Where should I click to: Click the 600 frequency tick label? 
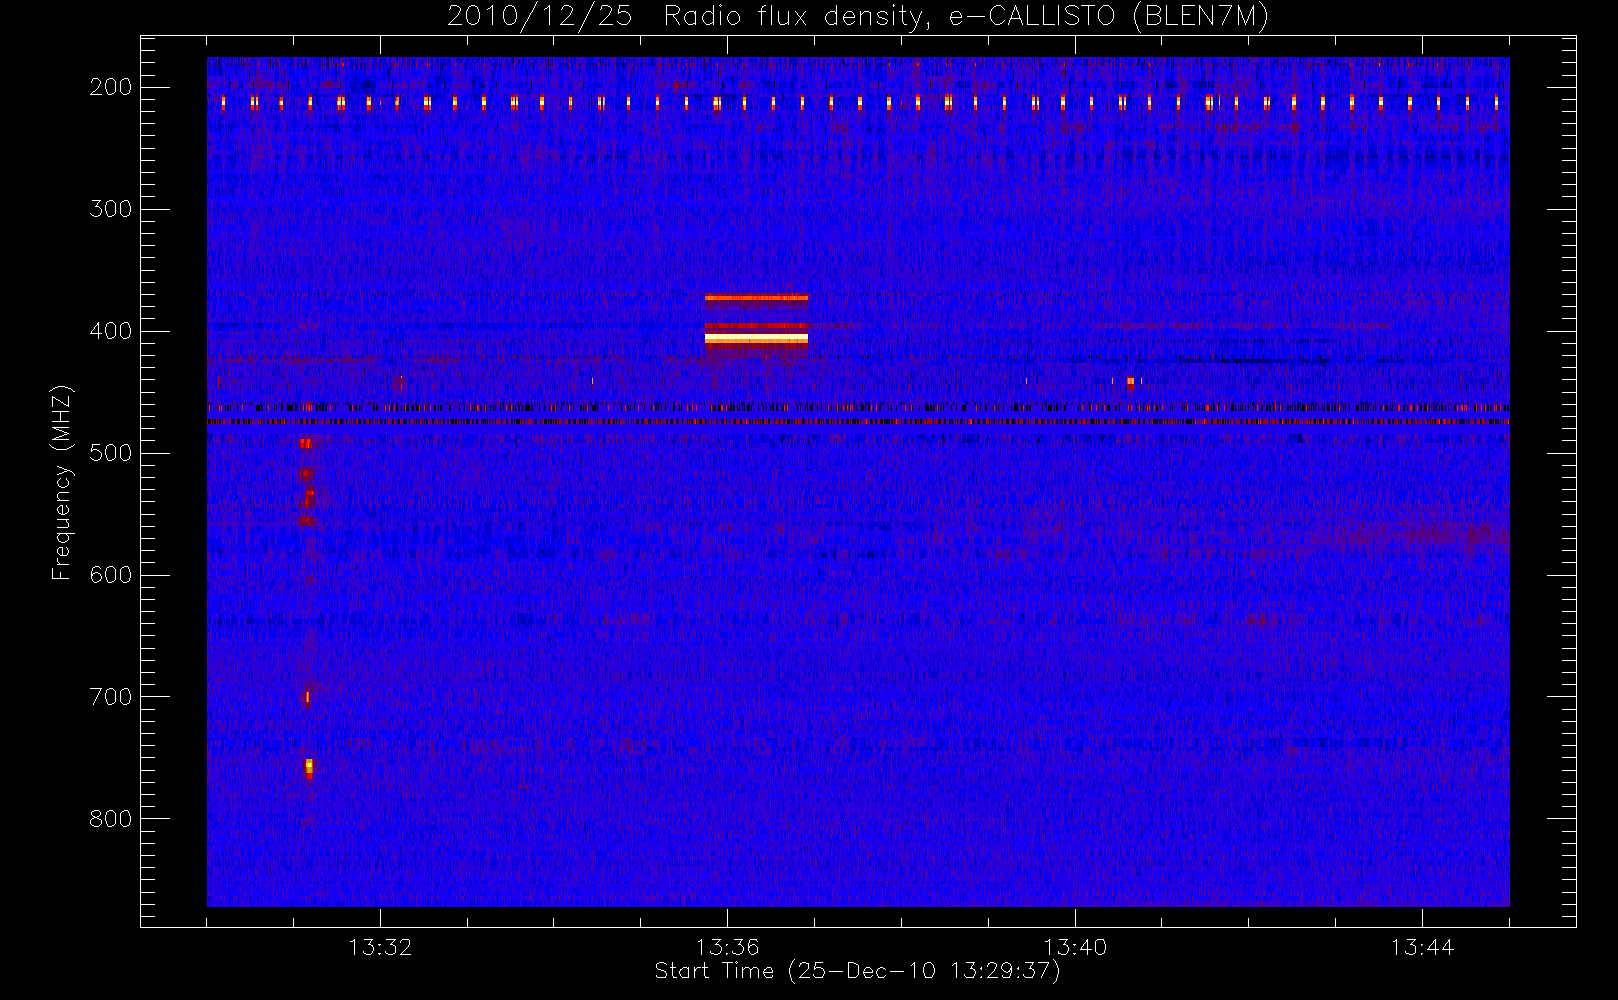pyautogui.click(x=111, y=575)
